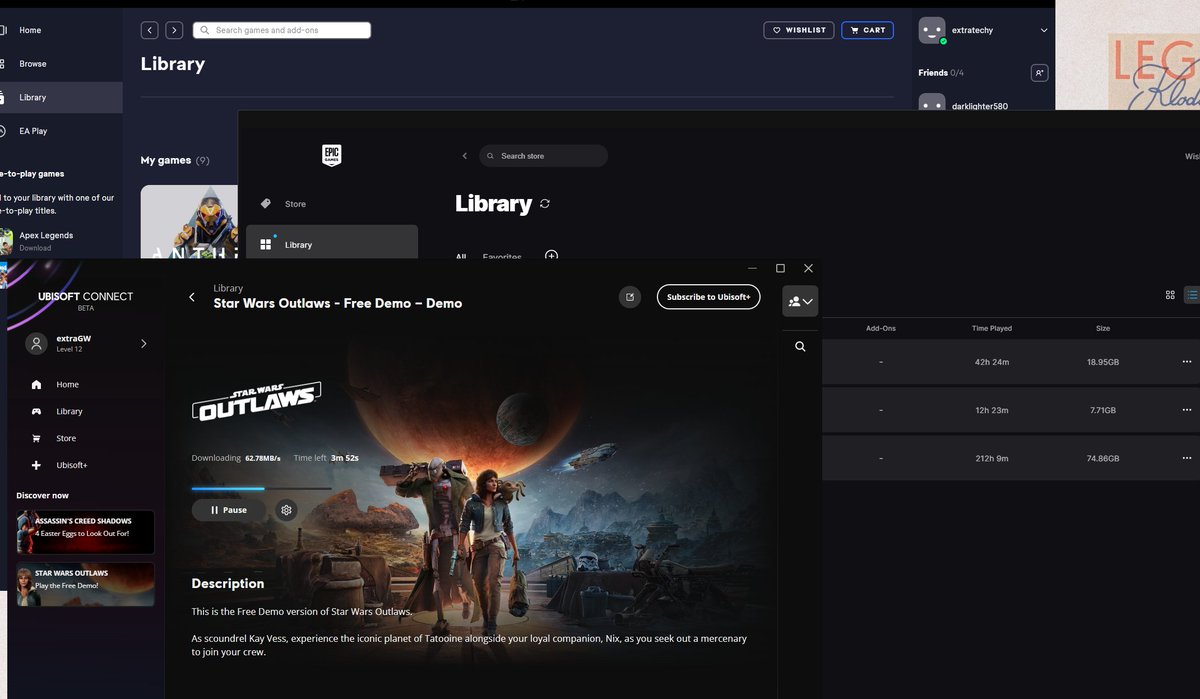
Task: Click the Size column header
Action: pos(1102,328)
